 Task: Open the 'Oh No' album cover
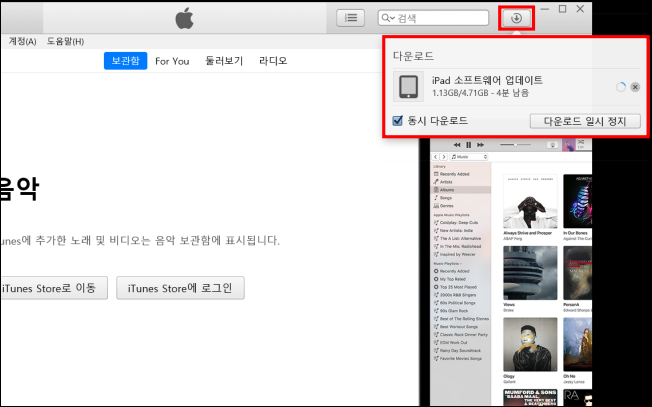(578, 344)
